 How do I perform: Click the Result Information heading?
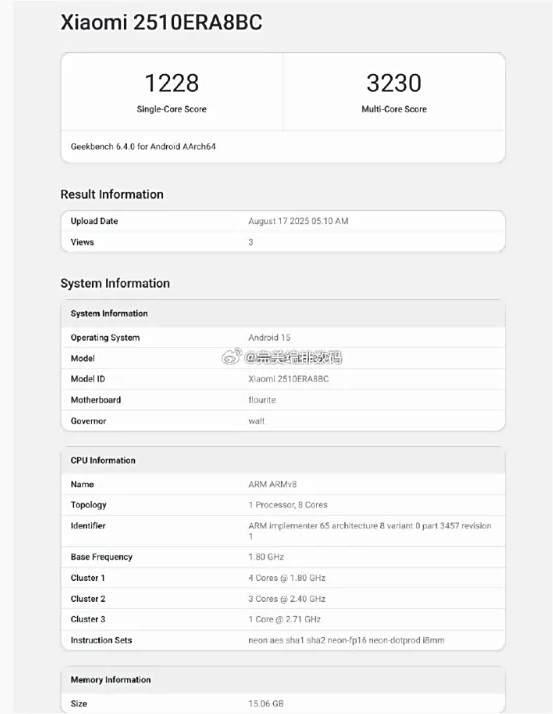[112, 194]
